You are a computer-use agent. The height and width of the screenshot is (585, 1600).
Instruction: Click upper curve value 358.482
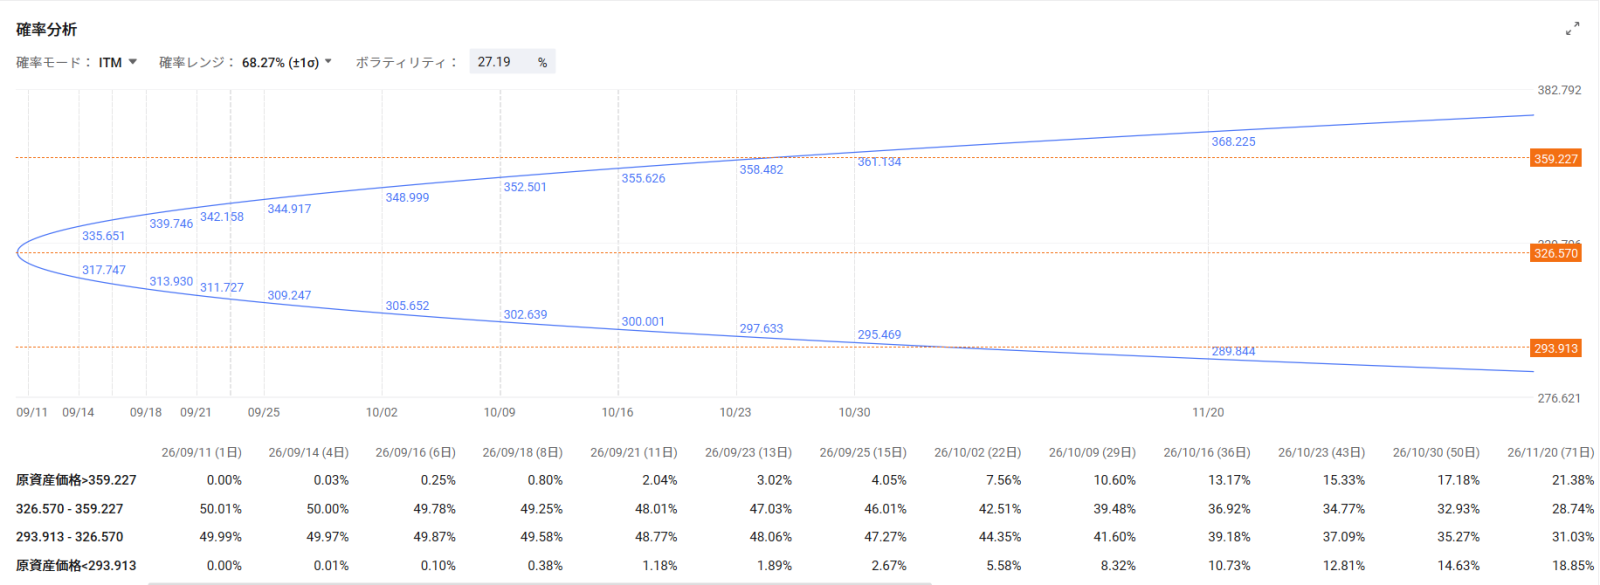click(761, 170)
